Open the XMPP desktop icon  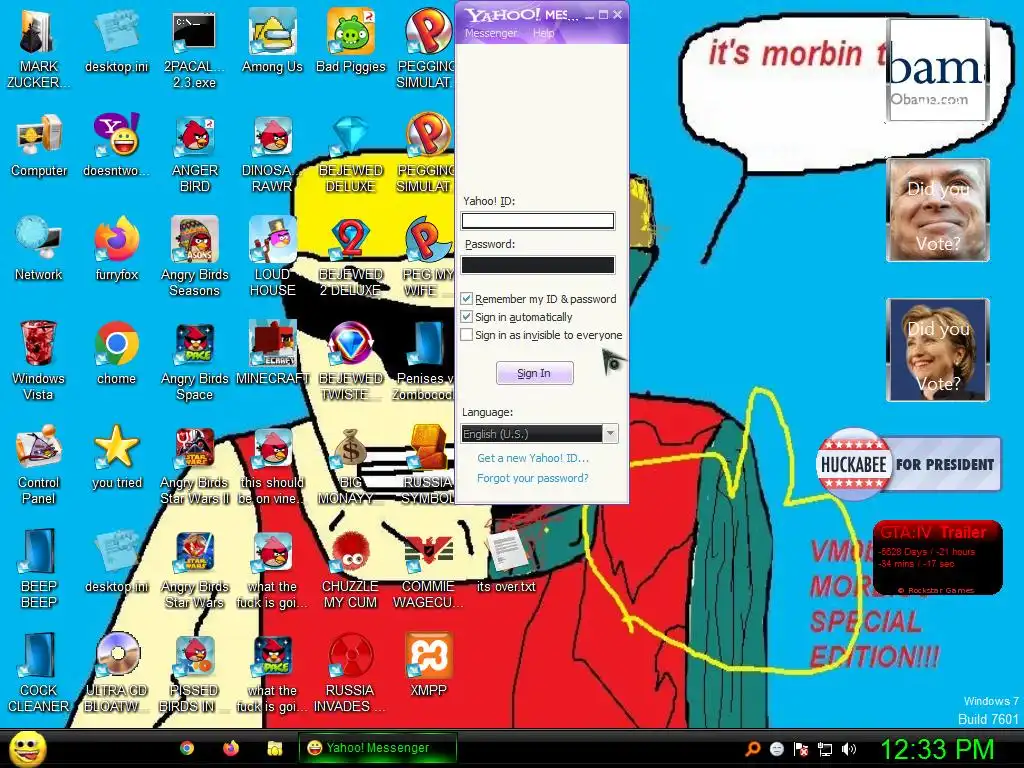pyautogui.click(x=428, y=665)
